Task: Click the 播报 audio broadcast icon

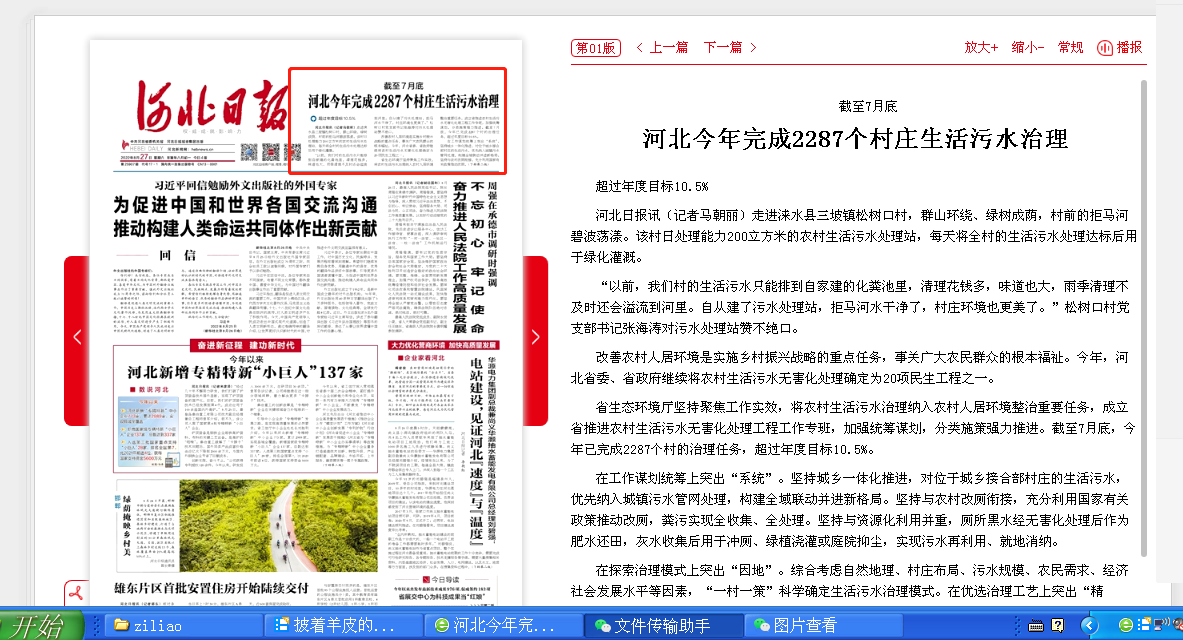Action: coord(1119,47)
